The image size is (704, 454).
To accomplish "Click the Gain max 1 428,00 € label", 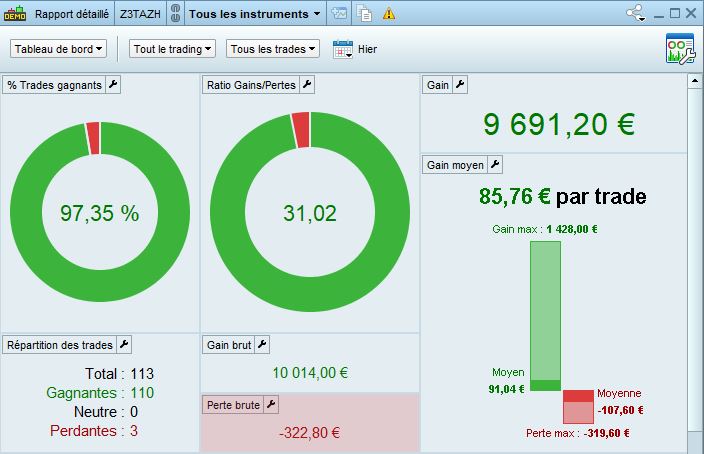I will (x=545, y=229).
